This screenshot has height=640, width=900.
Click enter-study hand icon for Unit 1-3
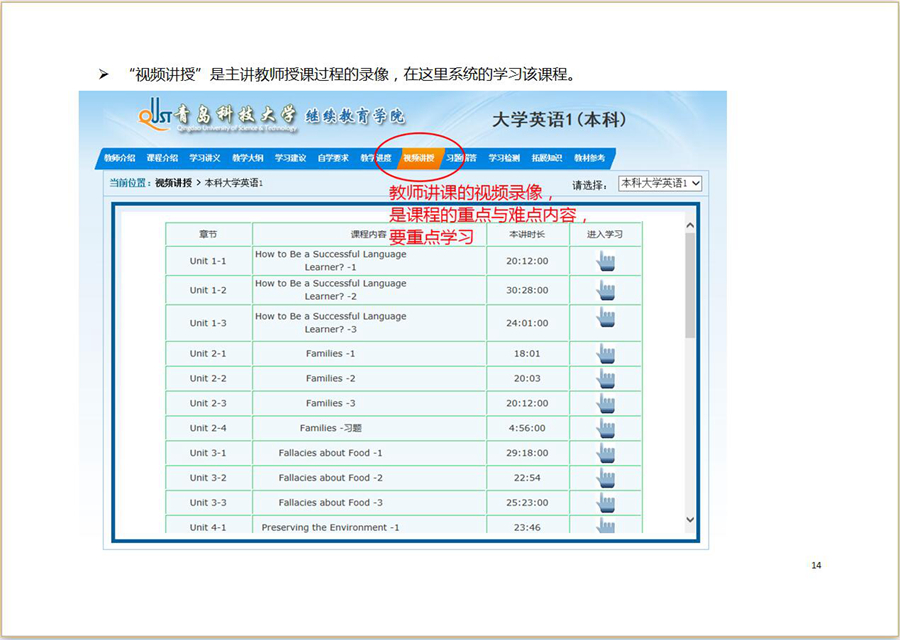pyautogui.click(x=605, y=317)
